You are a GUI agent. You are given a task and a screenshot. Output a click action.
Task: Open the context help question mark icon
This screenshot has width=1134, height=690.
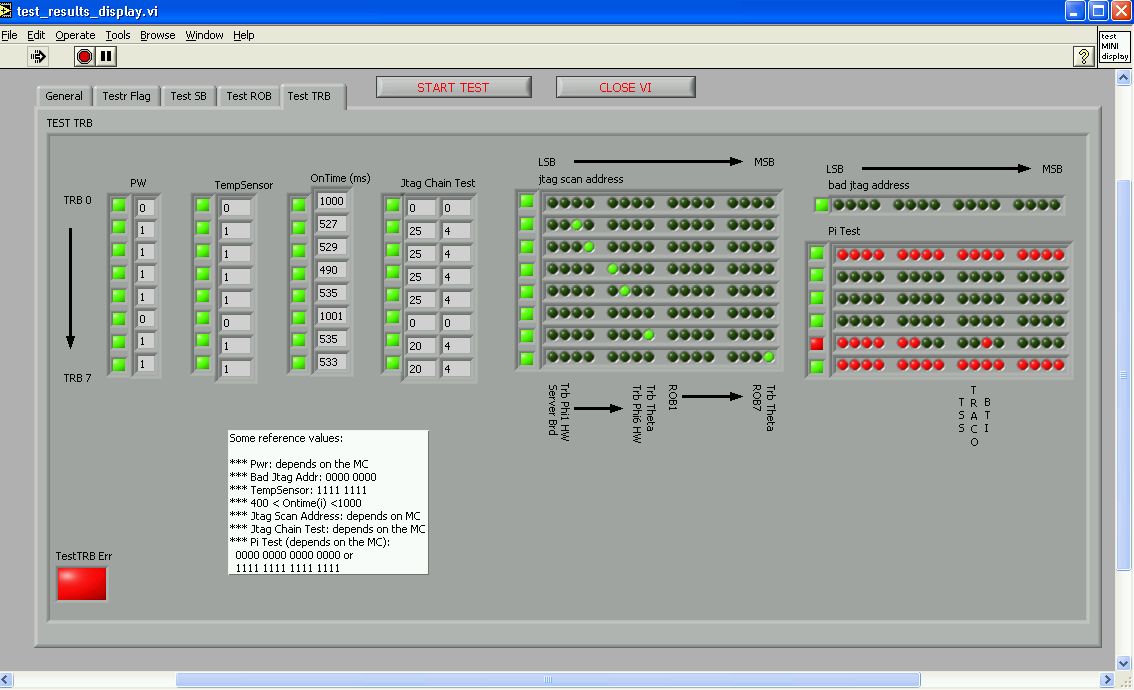(x=1082, y=57)
